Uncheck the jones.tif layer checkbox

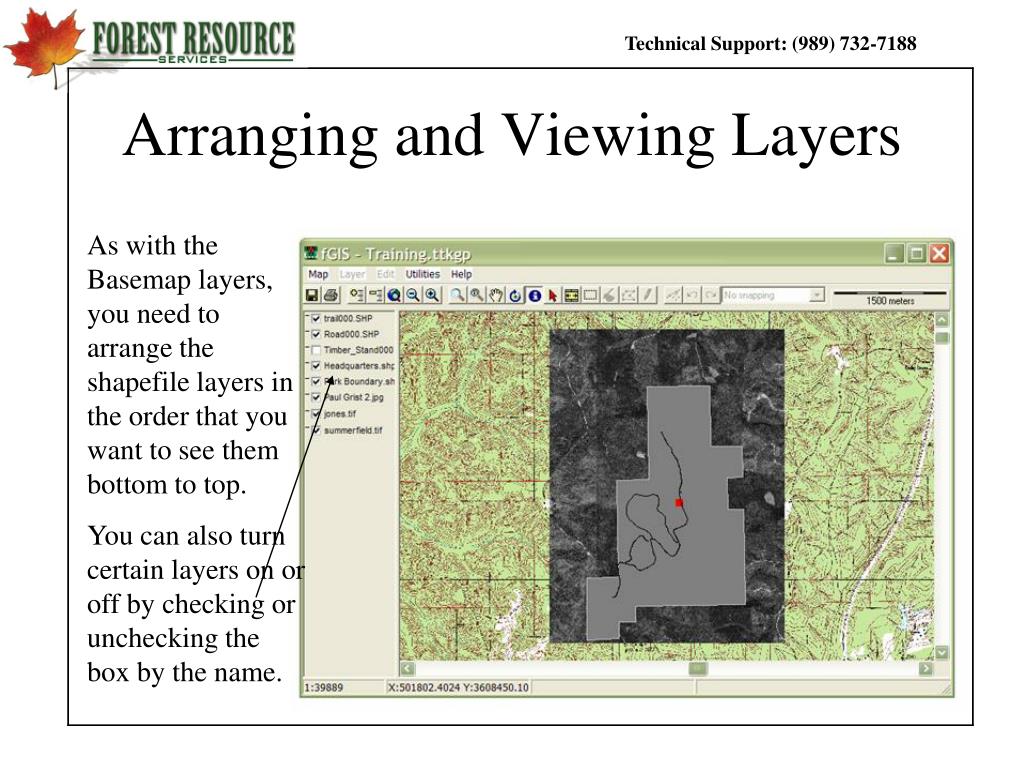(x=316, y=414)
